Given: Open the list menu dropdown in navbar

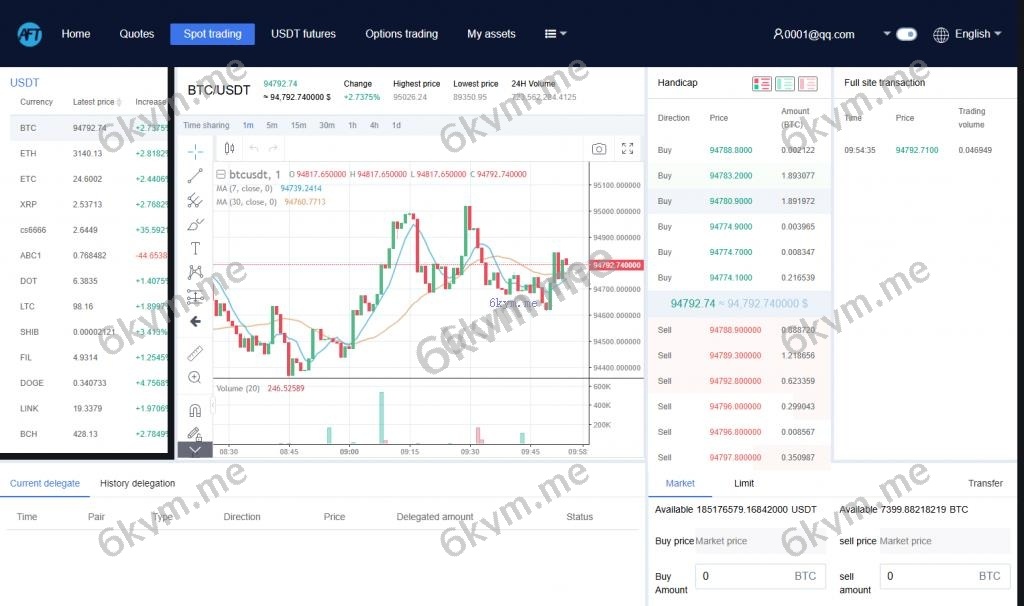Looking at the screenshot, I should tap(555, 34).
